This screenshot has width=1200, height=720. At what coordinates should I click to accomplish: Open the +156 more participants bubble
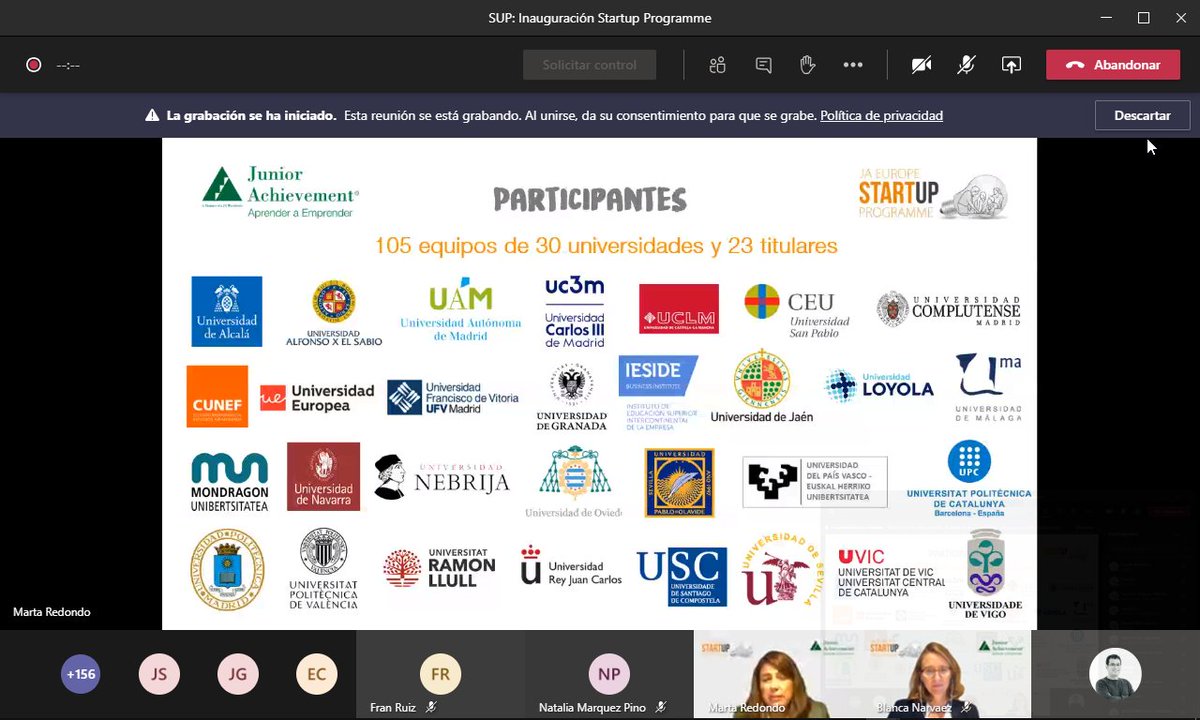(80, 674)
